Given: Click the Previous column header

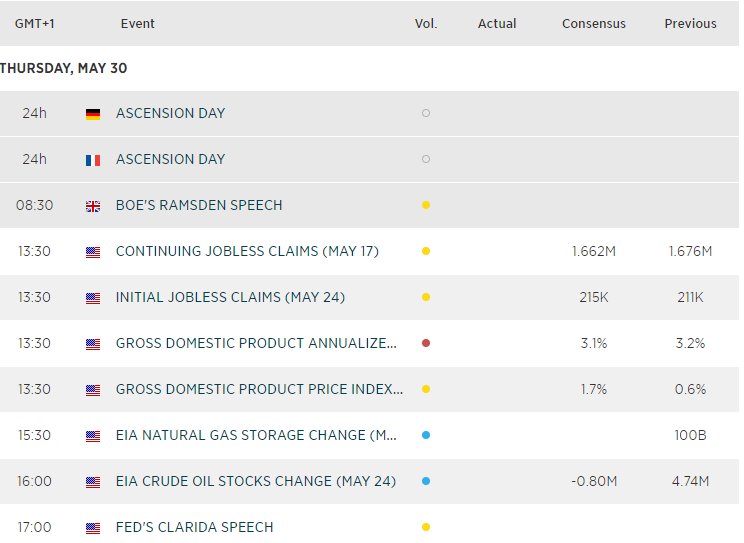Looking at the screenshot, I should pos(690,24).
